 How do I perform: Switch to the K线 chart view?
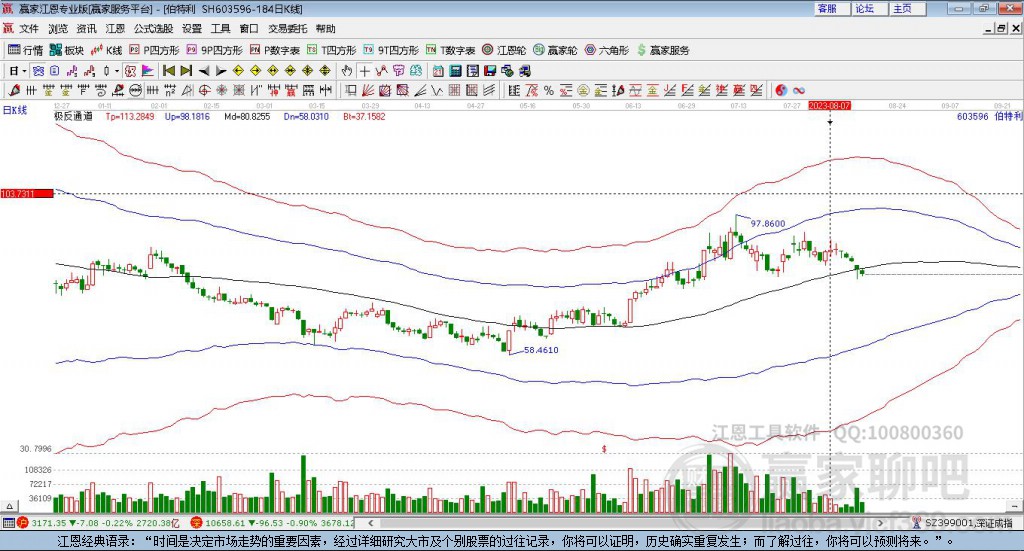(x=106, y=50)
